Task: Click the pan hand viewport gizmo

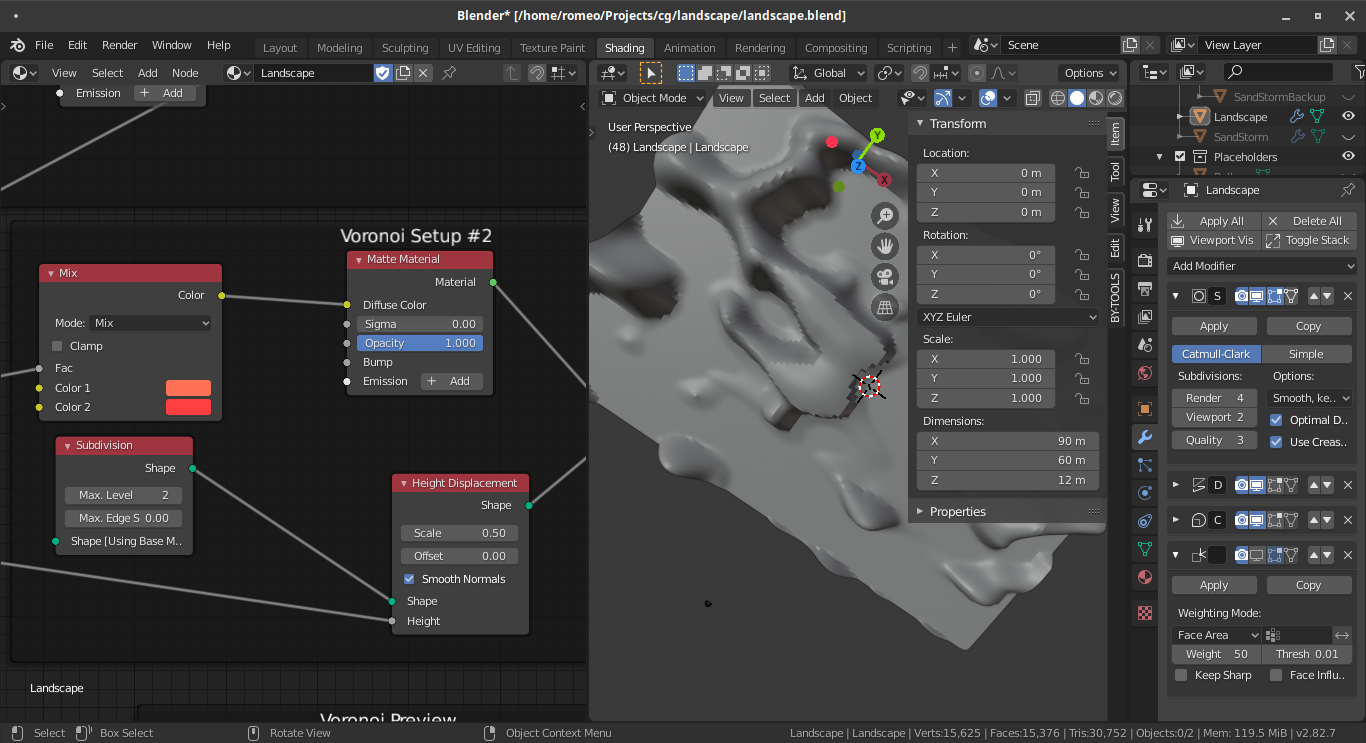Action: click(x=884, y=246)
